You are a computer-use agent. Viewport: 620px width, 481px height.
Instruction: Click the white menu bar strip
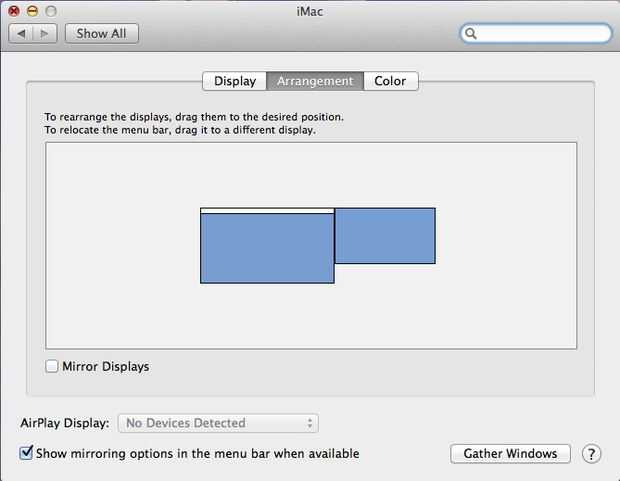267,210
